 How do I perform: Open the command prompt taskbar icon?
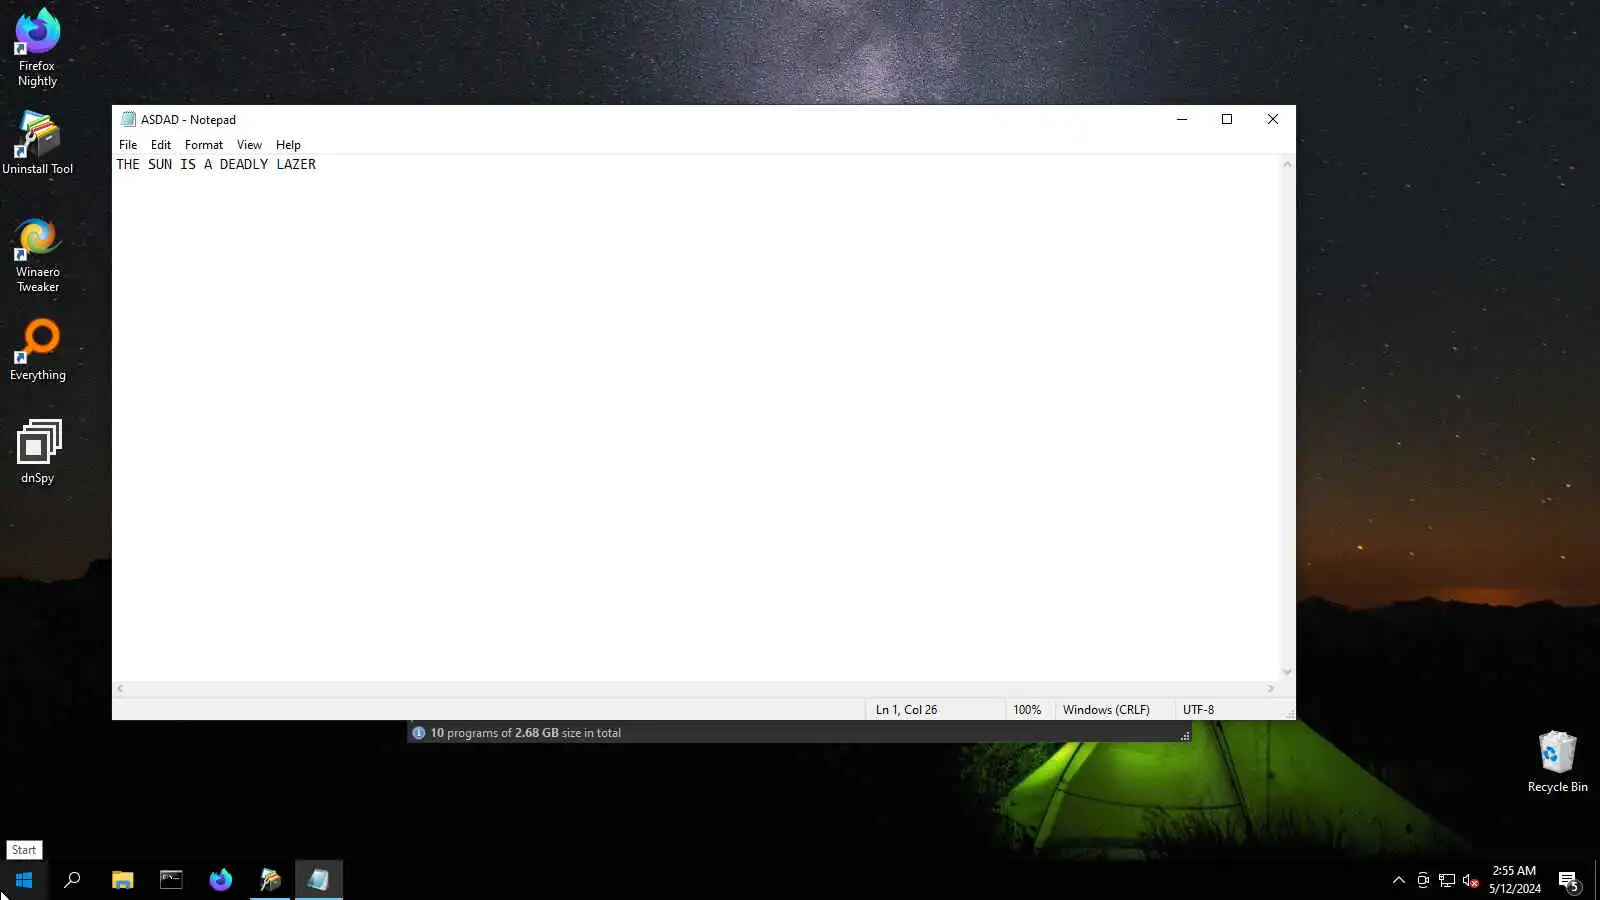tap(171, 880)
